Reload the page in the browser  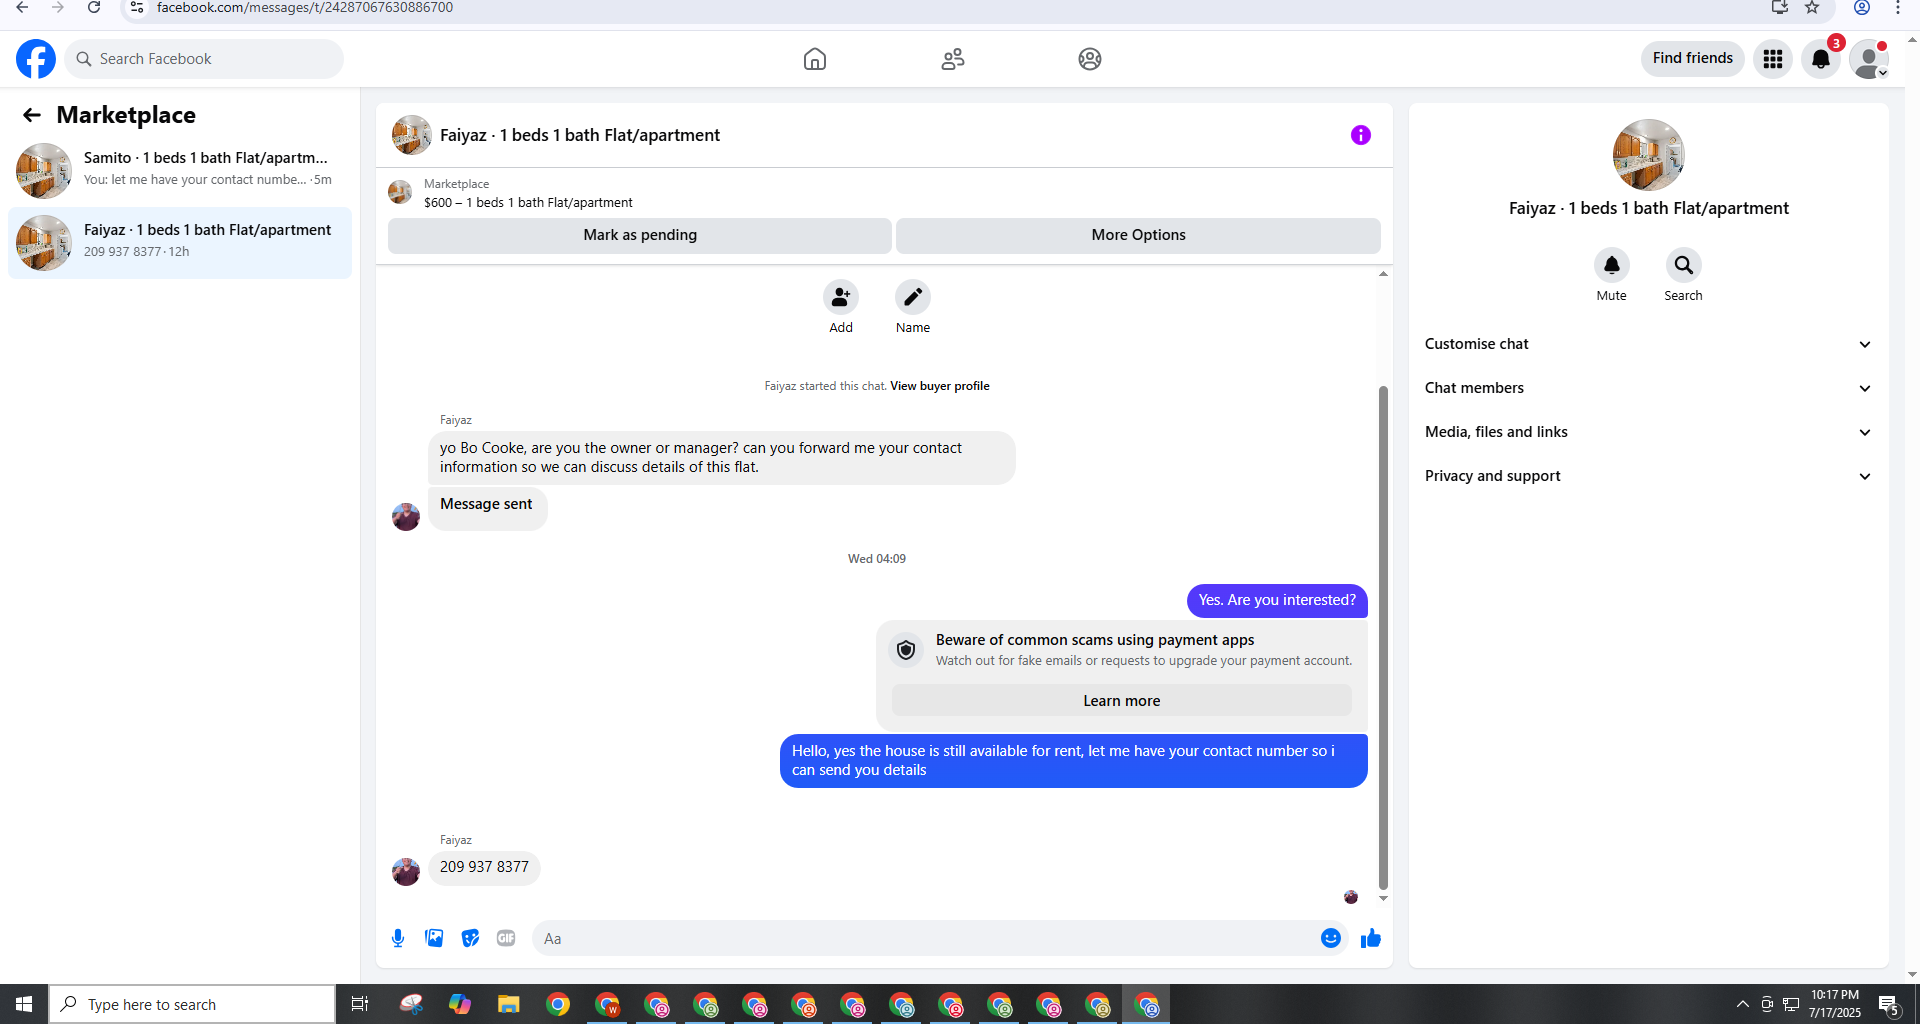[x=94, y=8]
